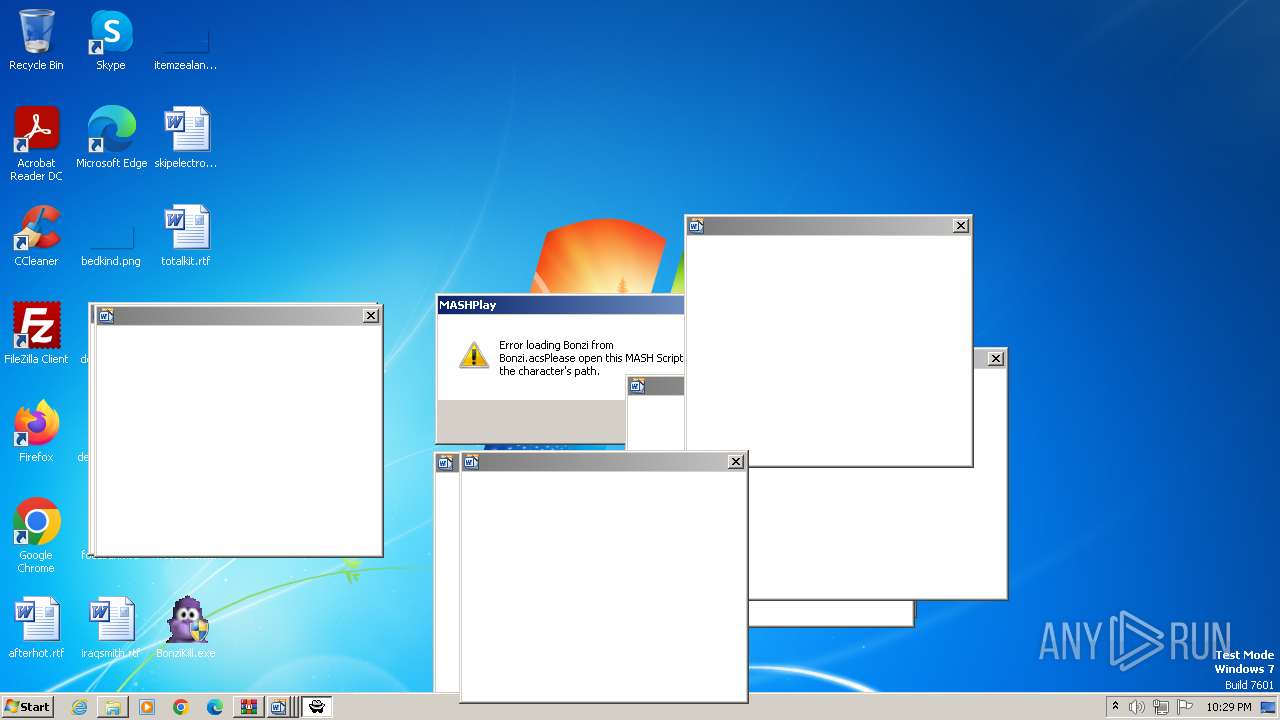Click Word icon in left blank window title
1280x720 pixels.
pyautogui.click(x=106, y=316)
